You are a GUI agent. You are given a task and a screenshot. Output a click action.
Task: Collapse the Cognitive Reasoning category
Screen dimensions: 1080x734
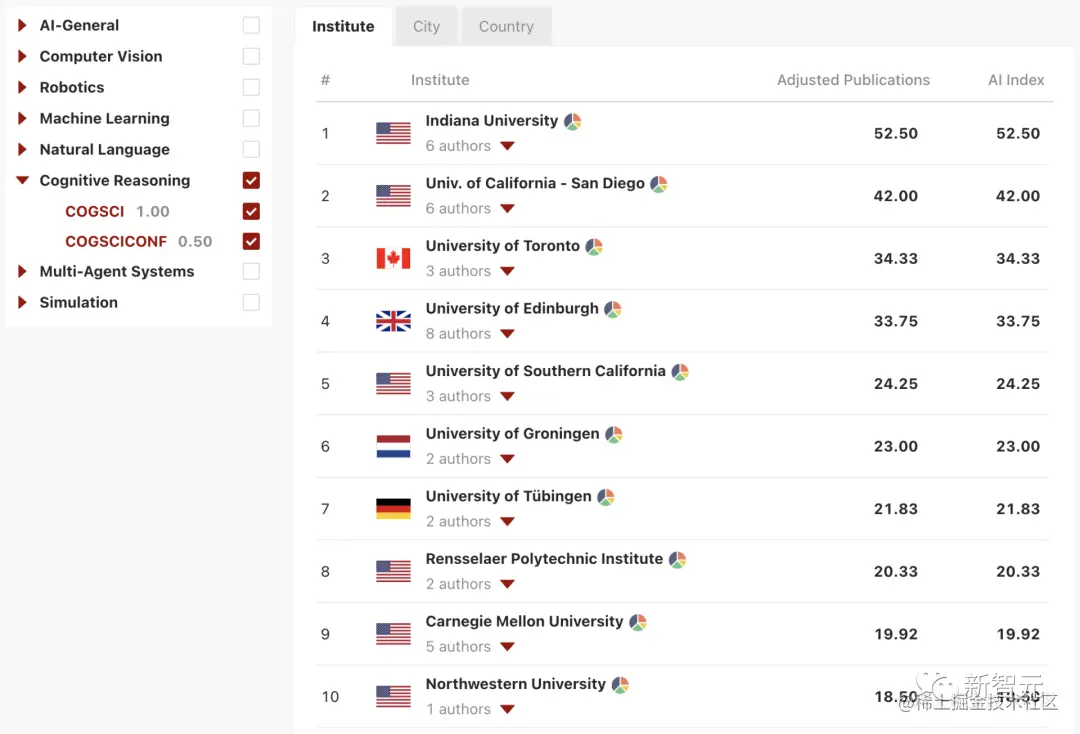tap(22, 180)
